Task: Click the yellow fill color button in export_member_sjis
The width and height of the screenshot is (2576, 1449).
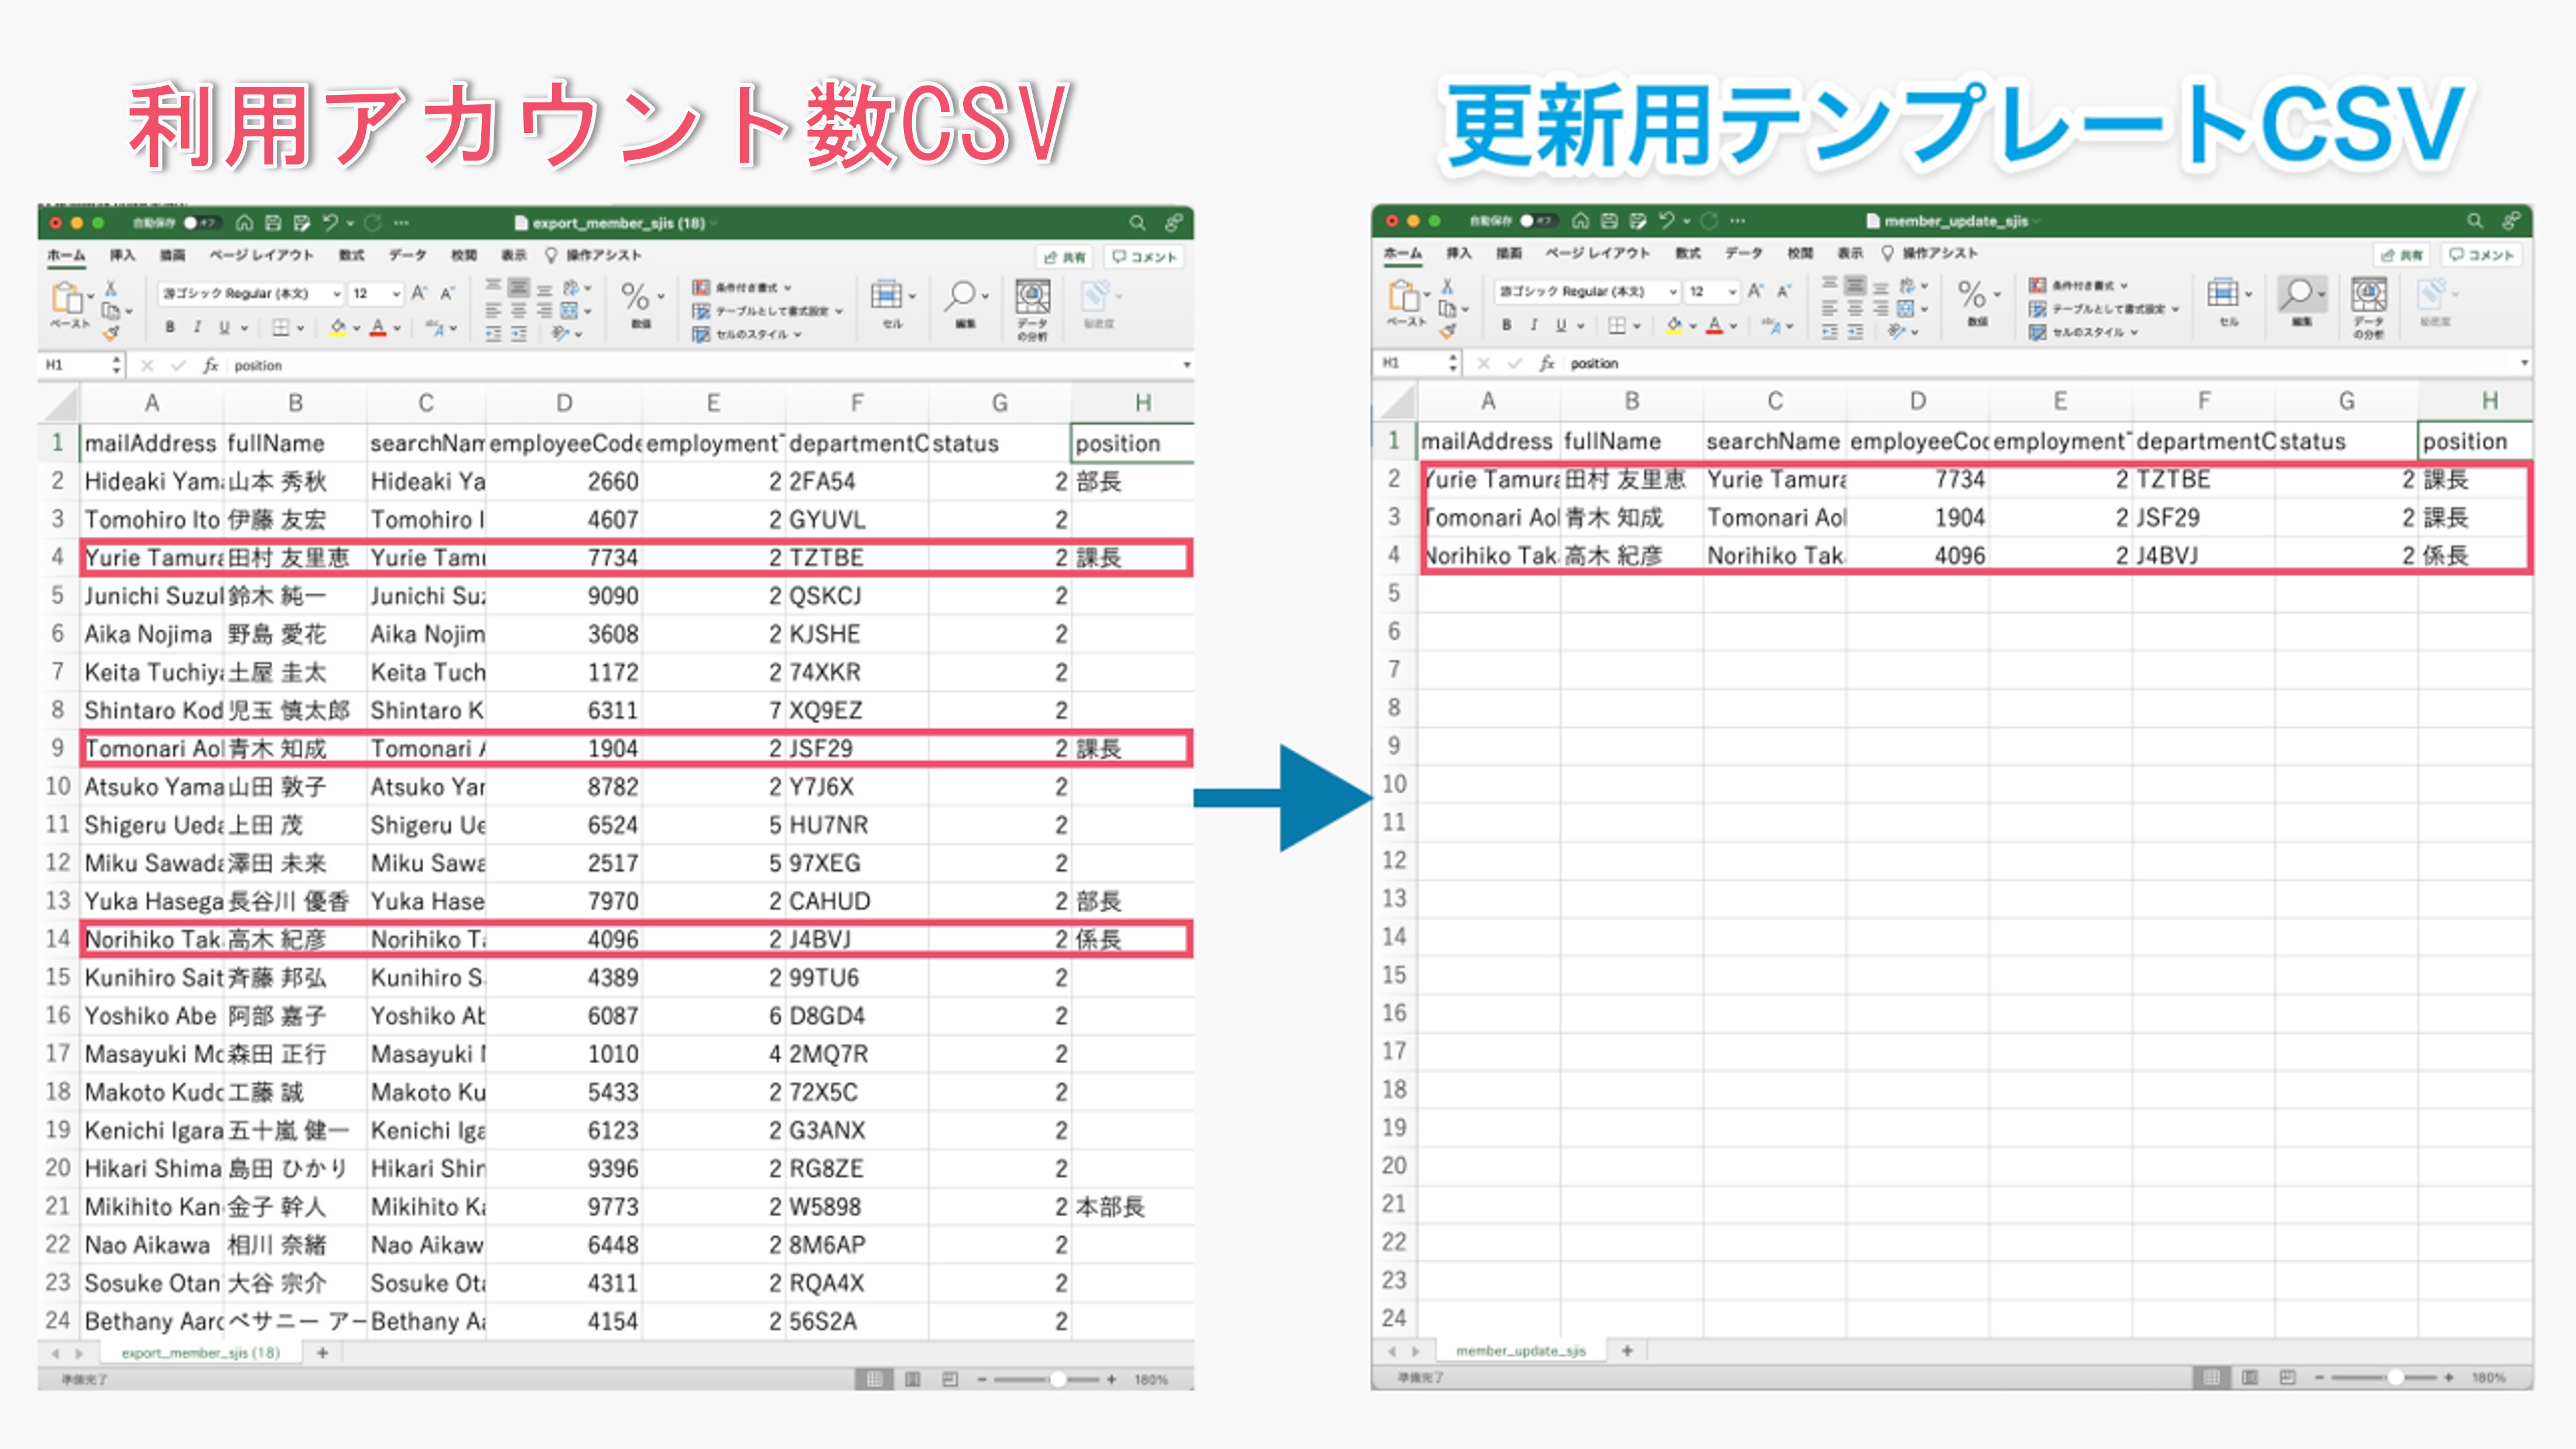Action: coord(338,327)
